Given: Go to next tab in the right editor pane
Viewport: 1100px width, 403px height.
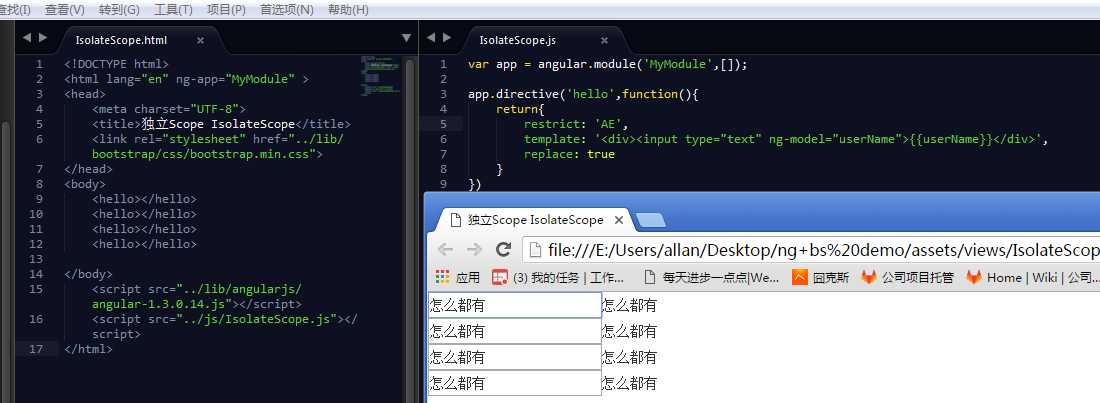Looking at the screenshot, I should tap(447, 38).
